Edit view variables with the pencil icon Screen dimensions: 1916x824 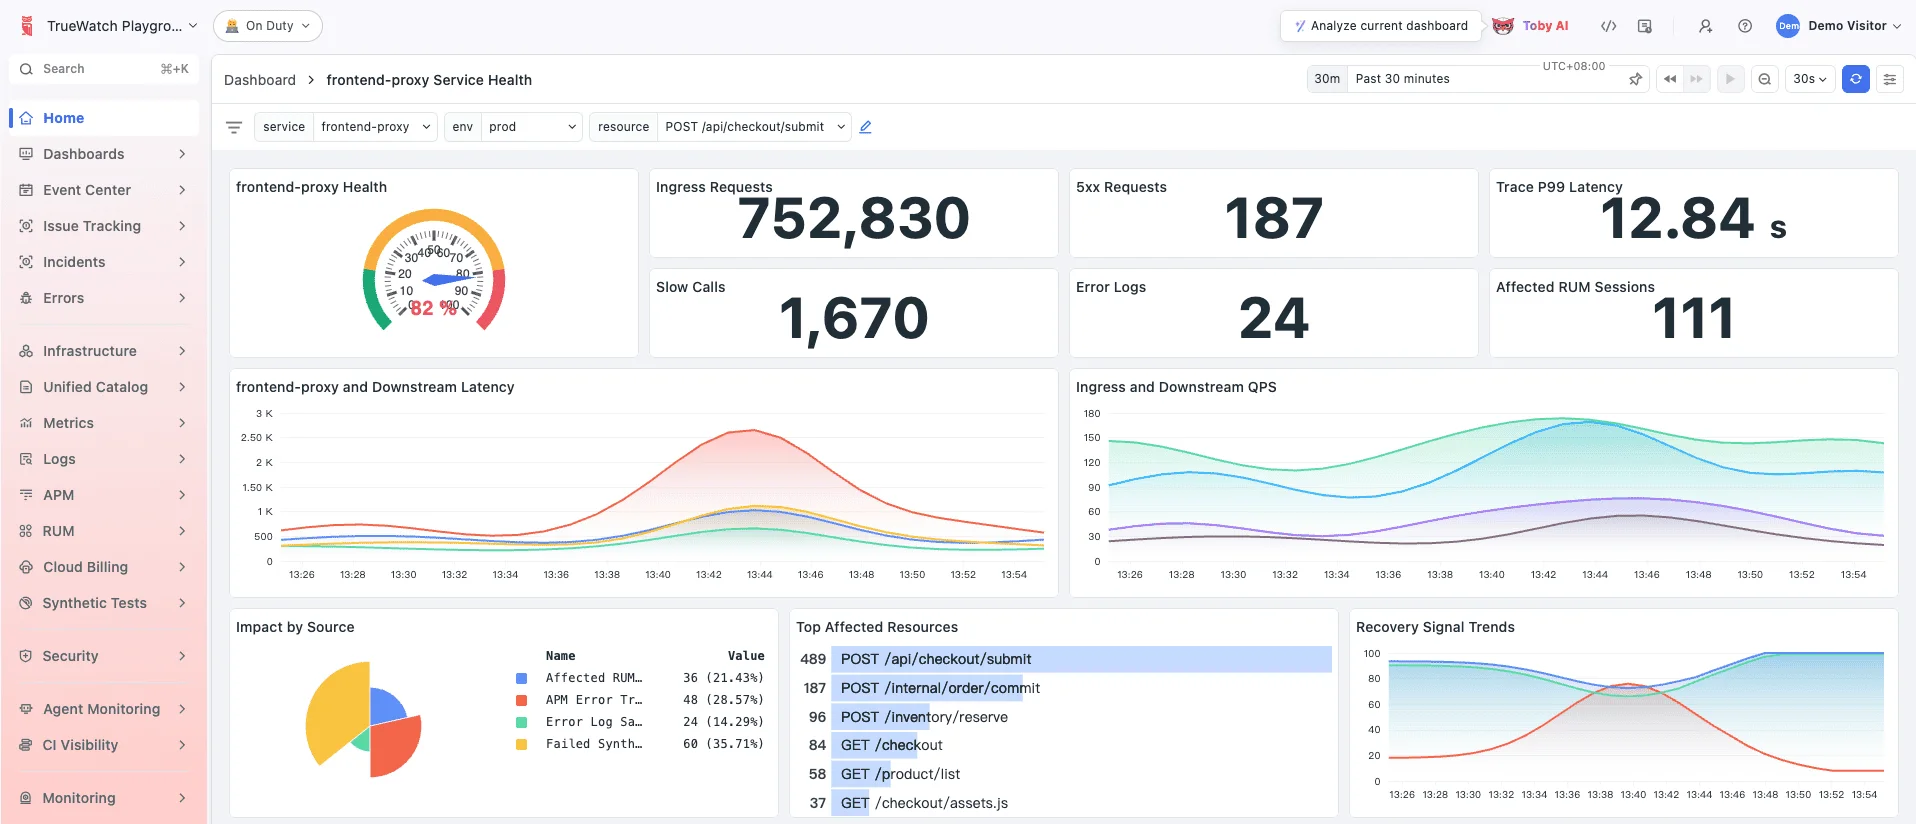(x=866, y=127)
